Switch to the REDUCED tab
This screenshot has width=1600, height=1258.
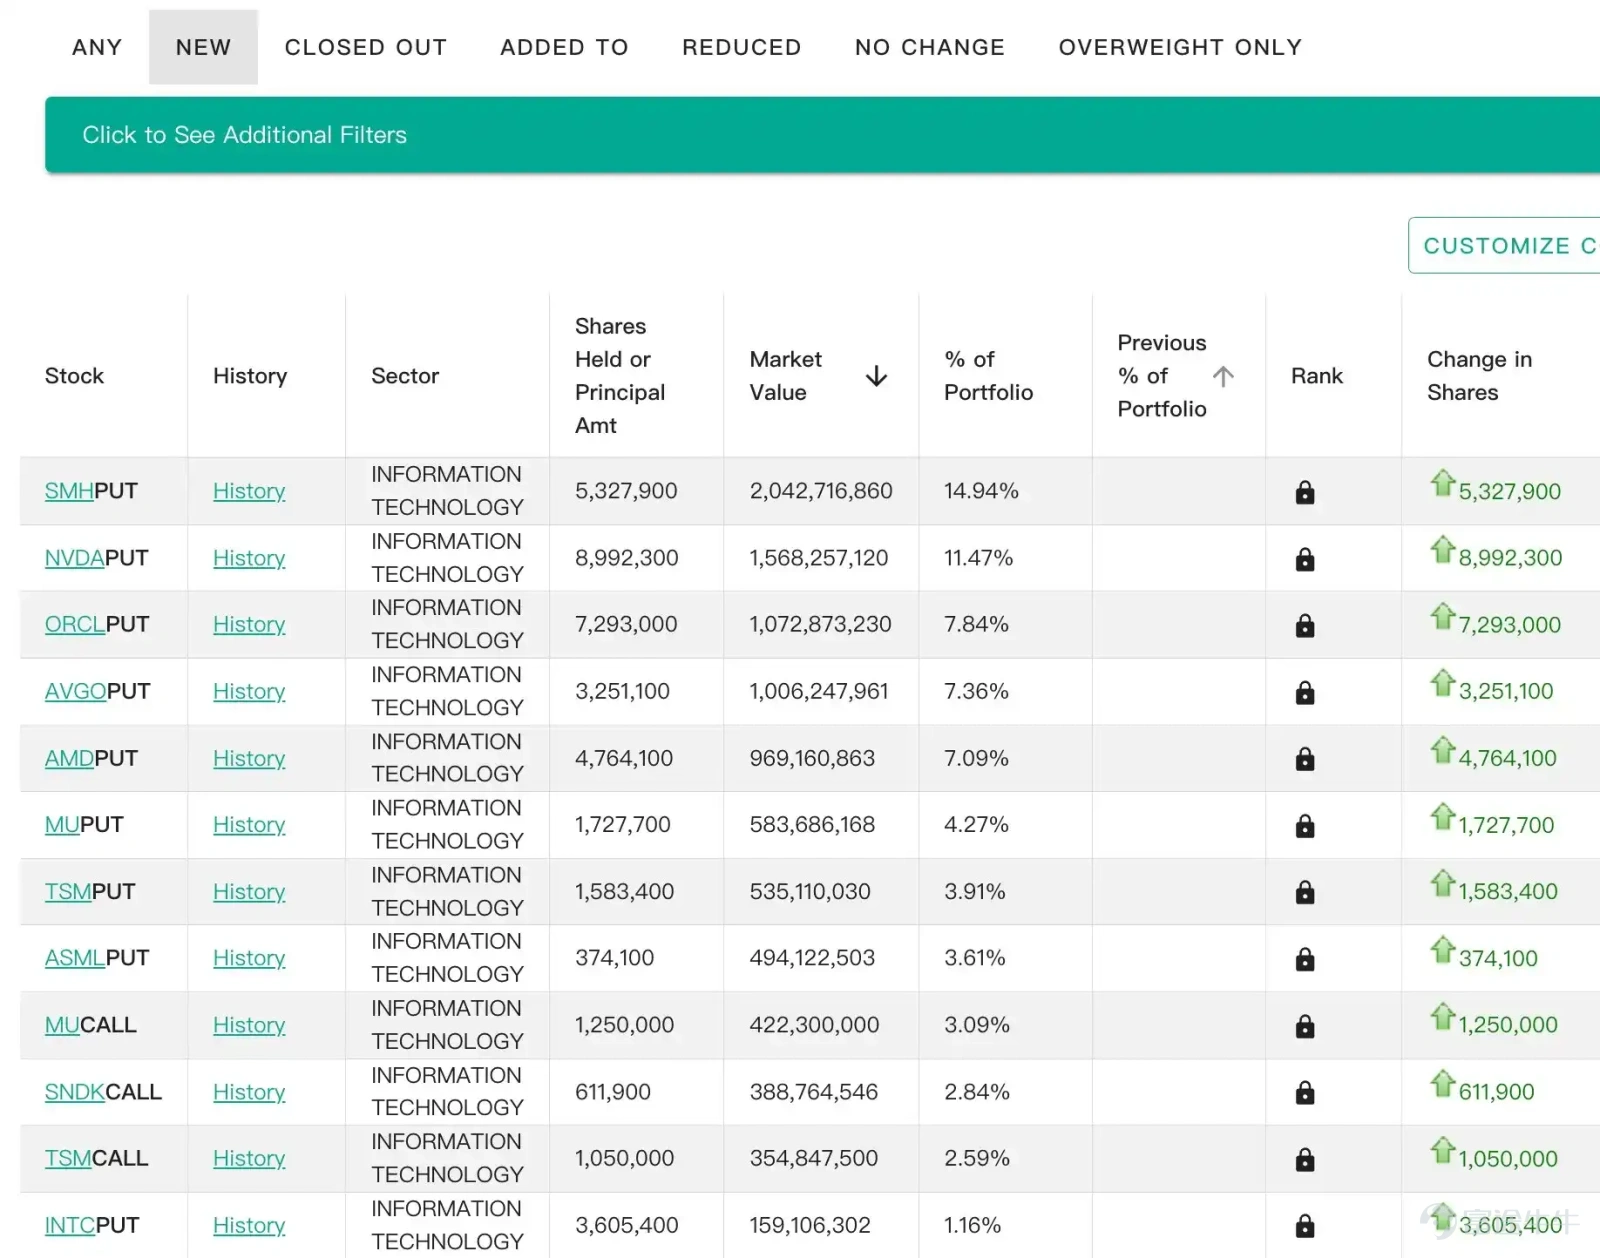click(x=741, y=47)
